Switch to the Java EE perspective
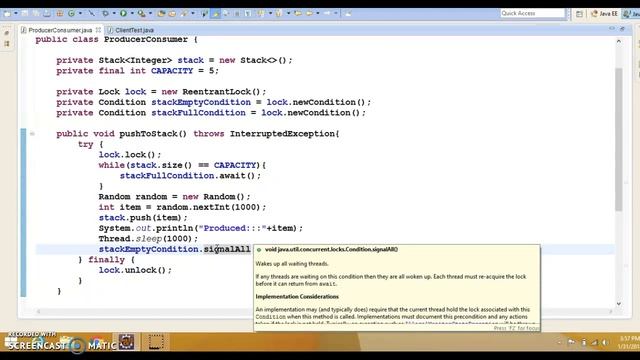The height and width of the screenshot is (360, 640). click(x=604, y=13)
